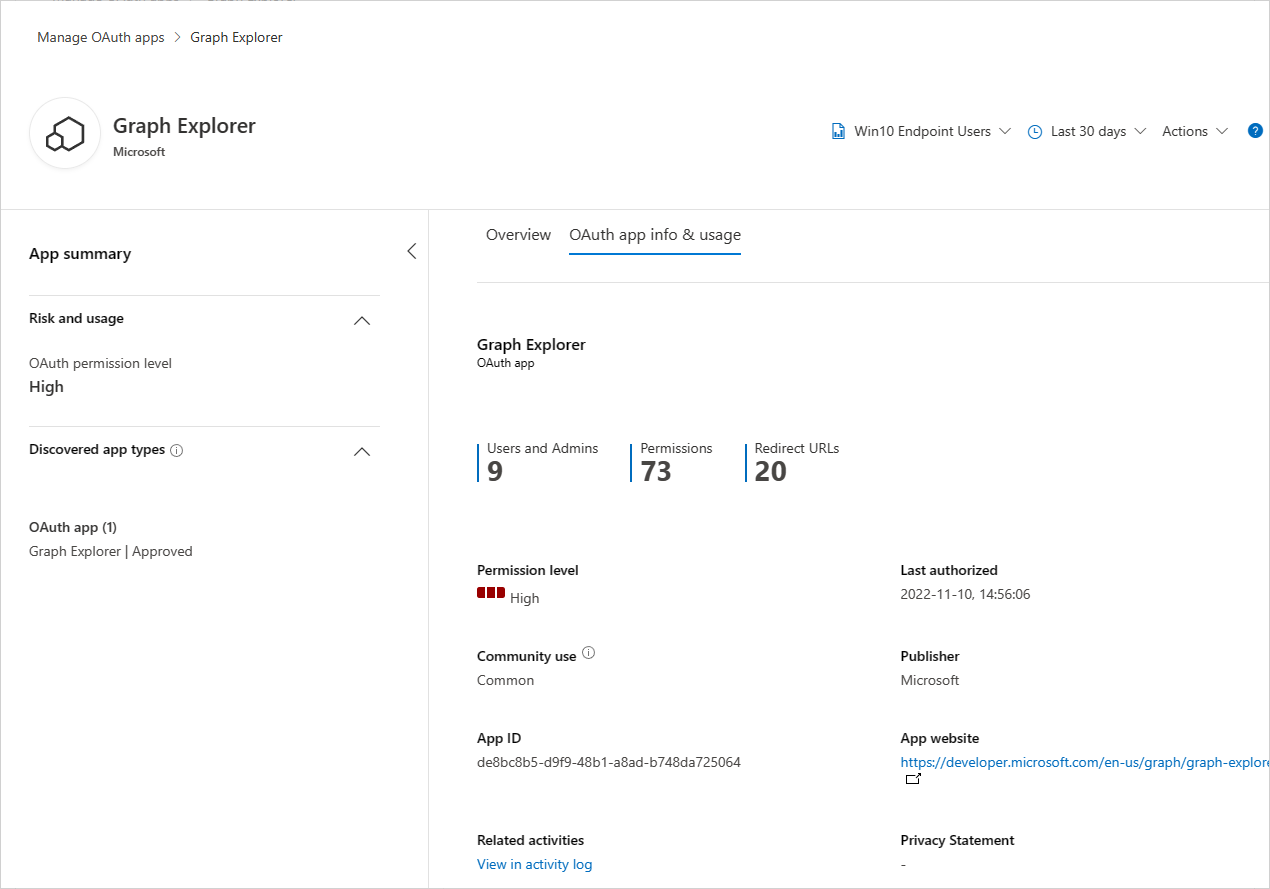Click the clock icon next to Last 30 days
The width and height of the screenshot is (1270, 889).
click(x=1035, y=130)
